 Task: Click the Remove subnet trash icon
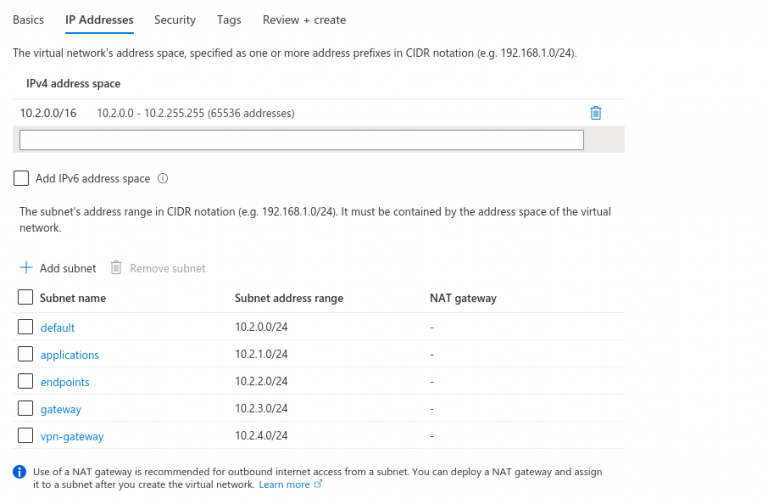click(116, 268)
